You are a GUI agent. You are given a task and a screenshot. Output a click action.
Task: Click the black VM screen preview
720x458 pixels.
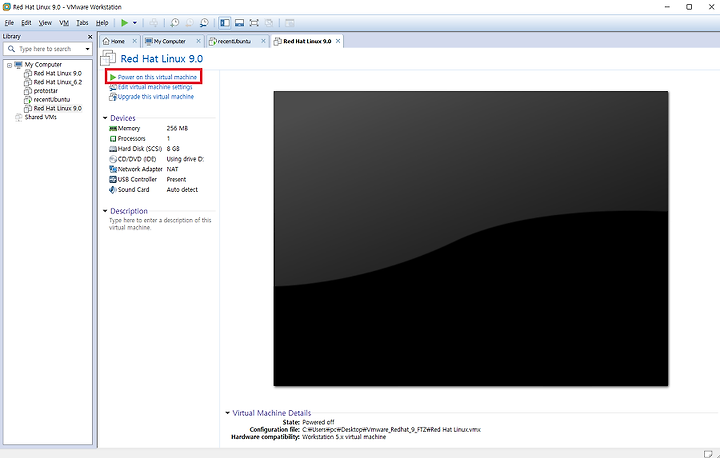tap(471, 238)
